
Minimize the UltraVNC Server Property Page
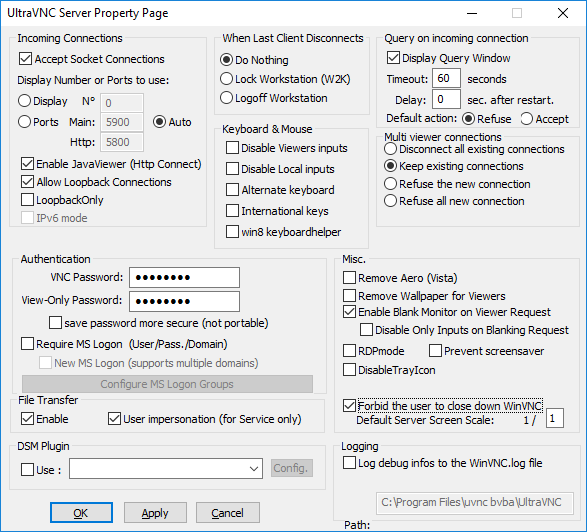[472, 13]
